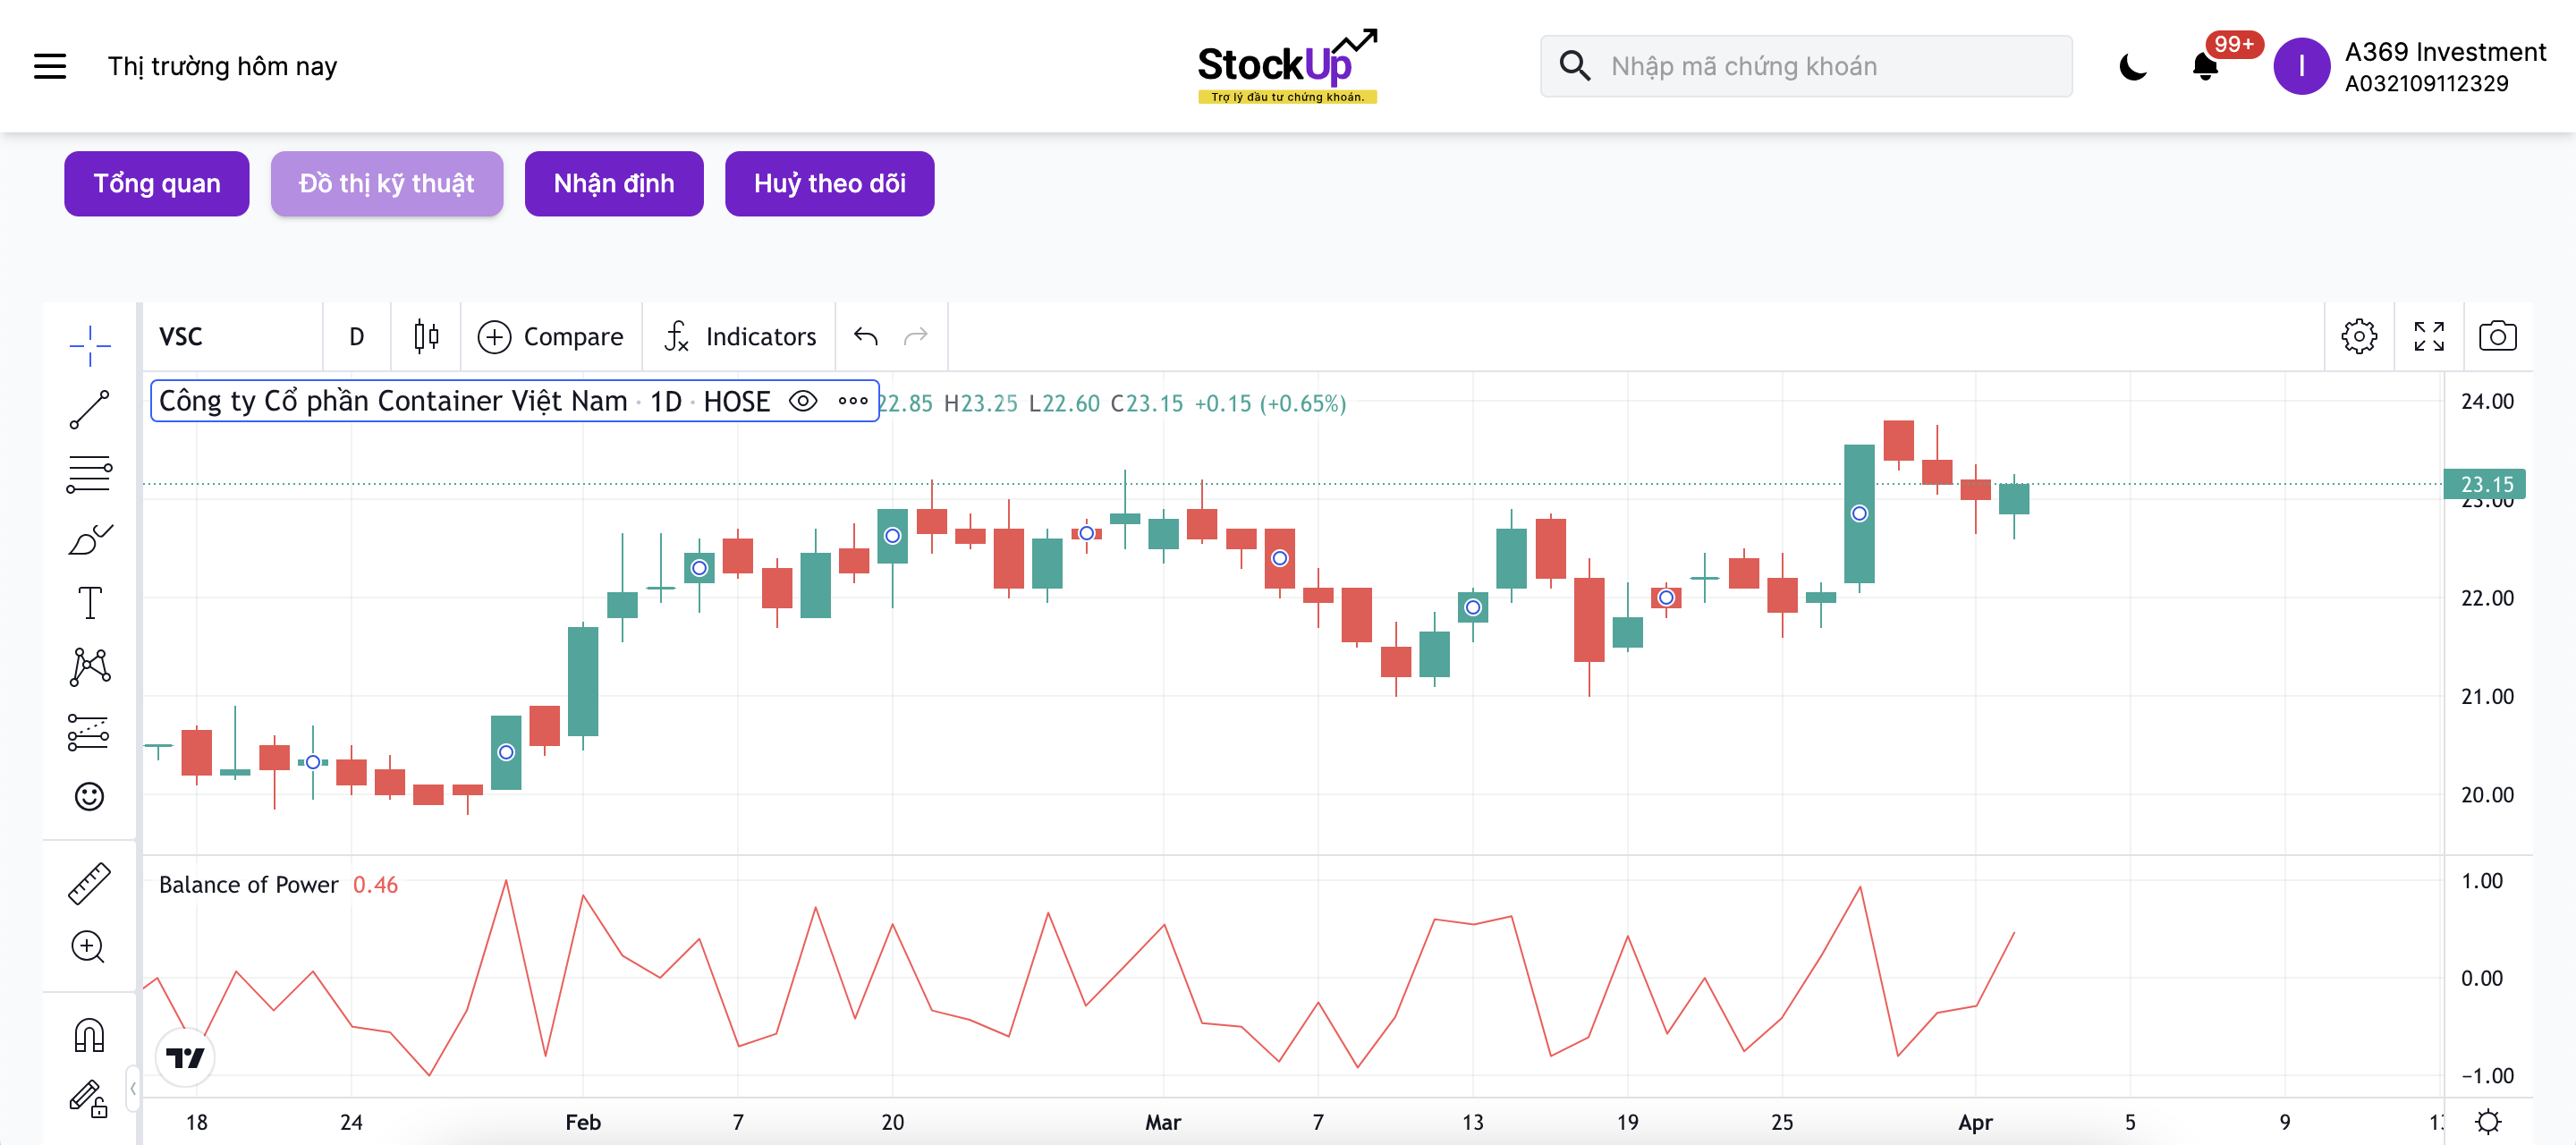Click the 99+ notification badge
Screen dimensions: 2576x1145
tap(2234, 45)
